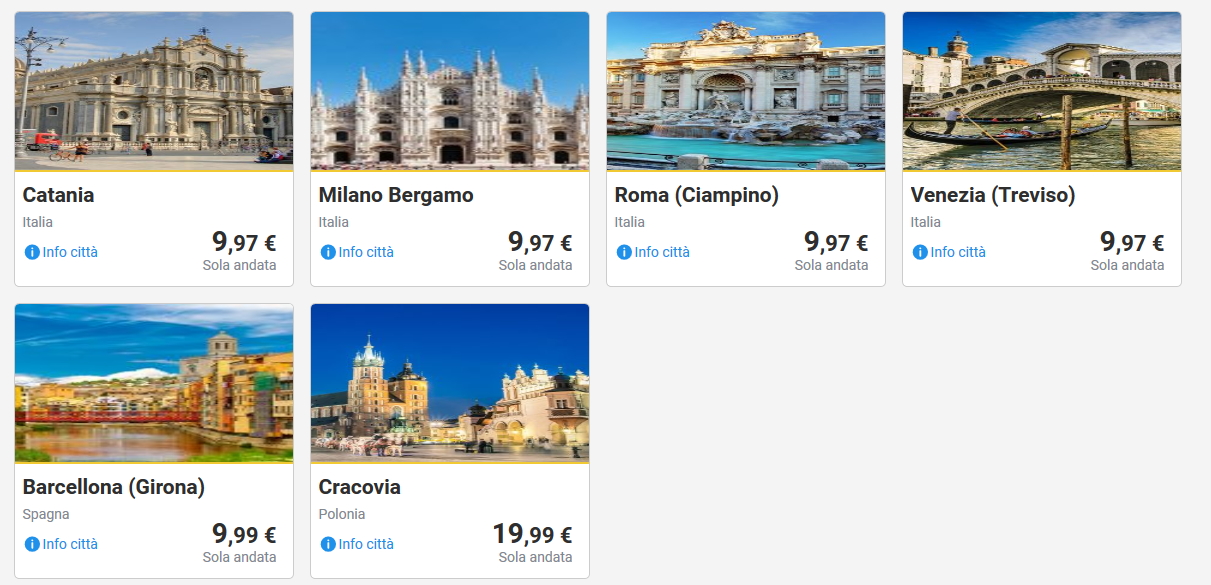Click the info icon for Venezia (Treviso)
The image size is (1211, 585).
[x=920, y=252]
